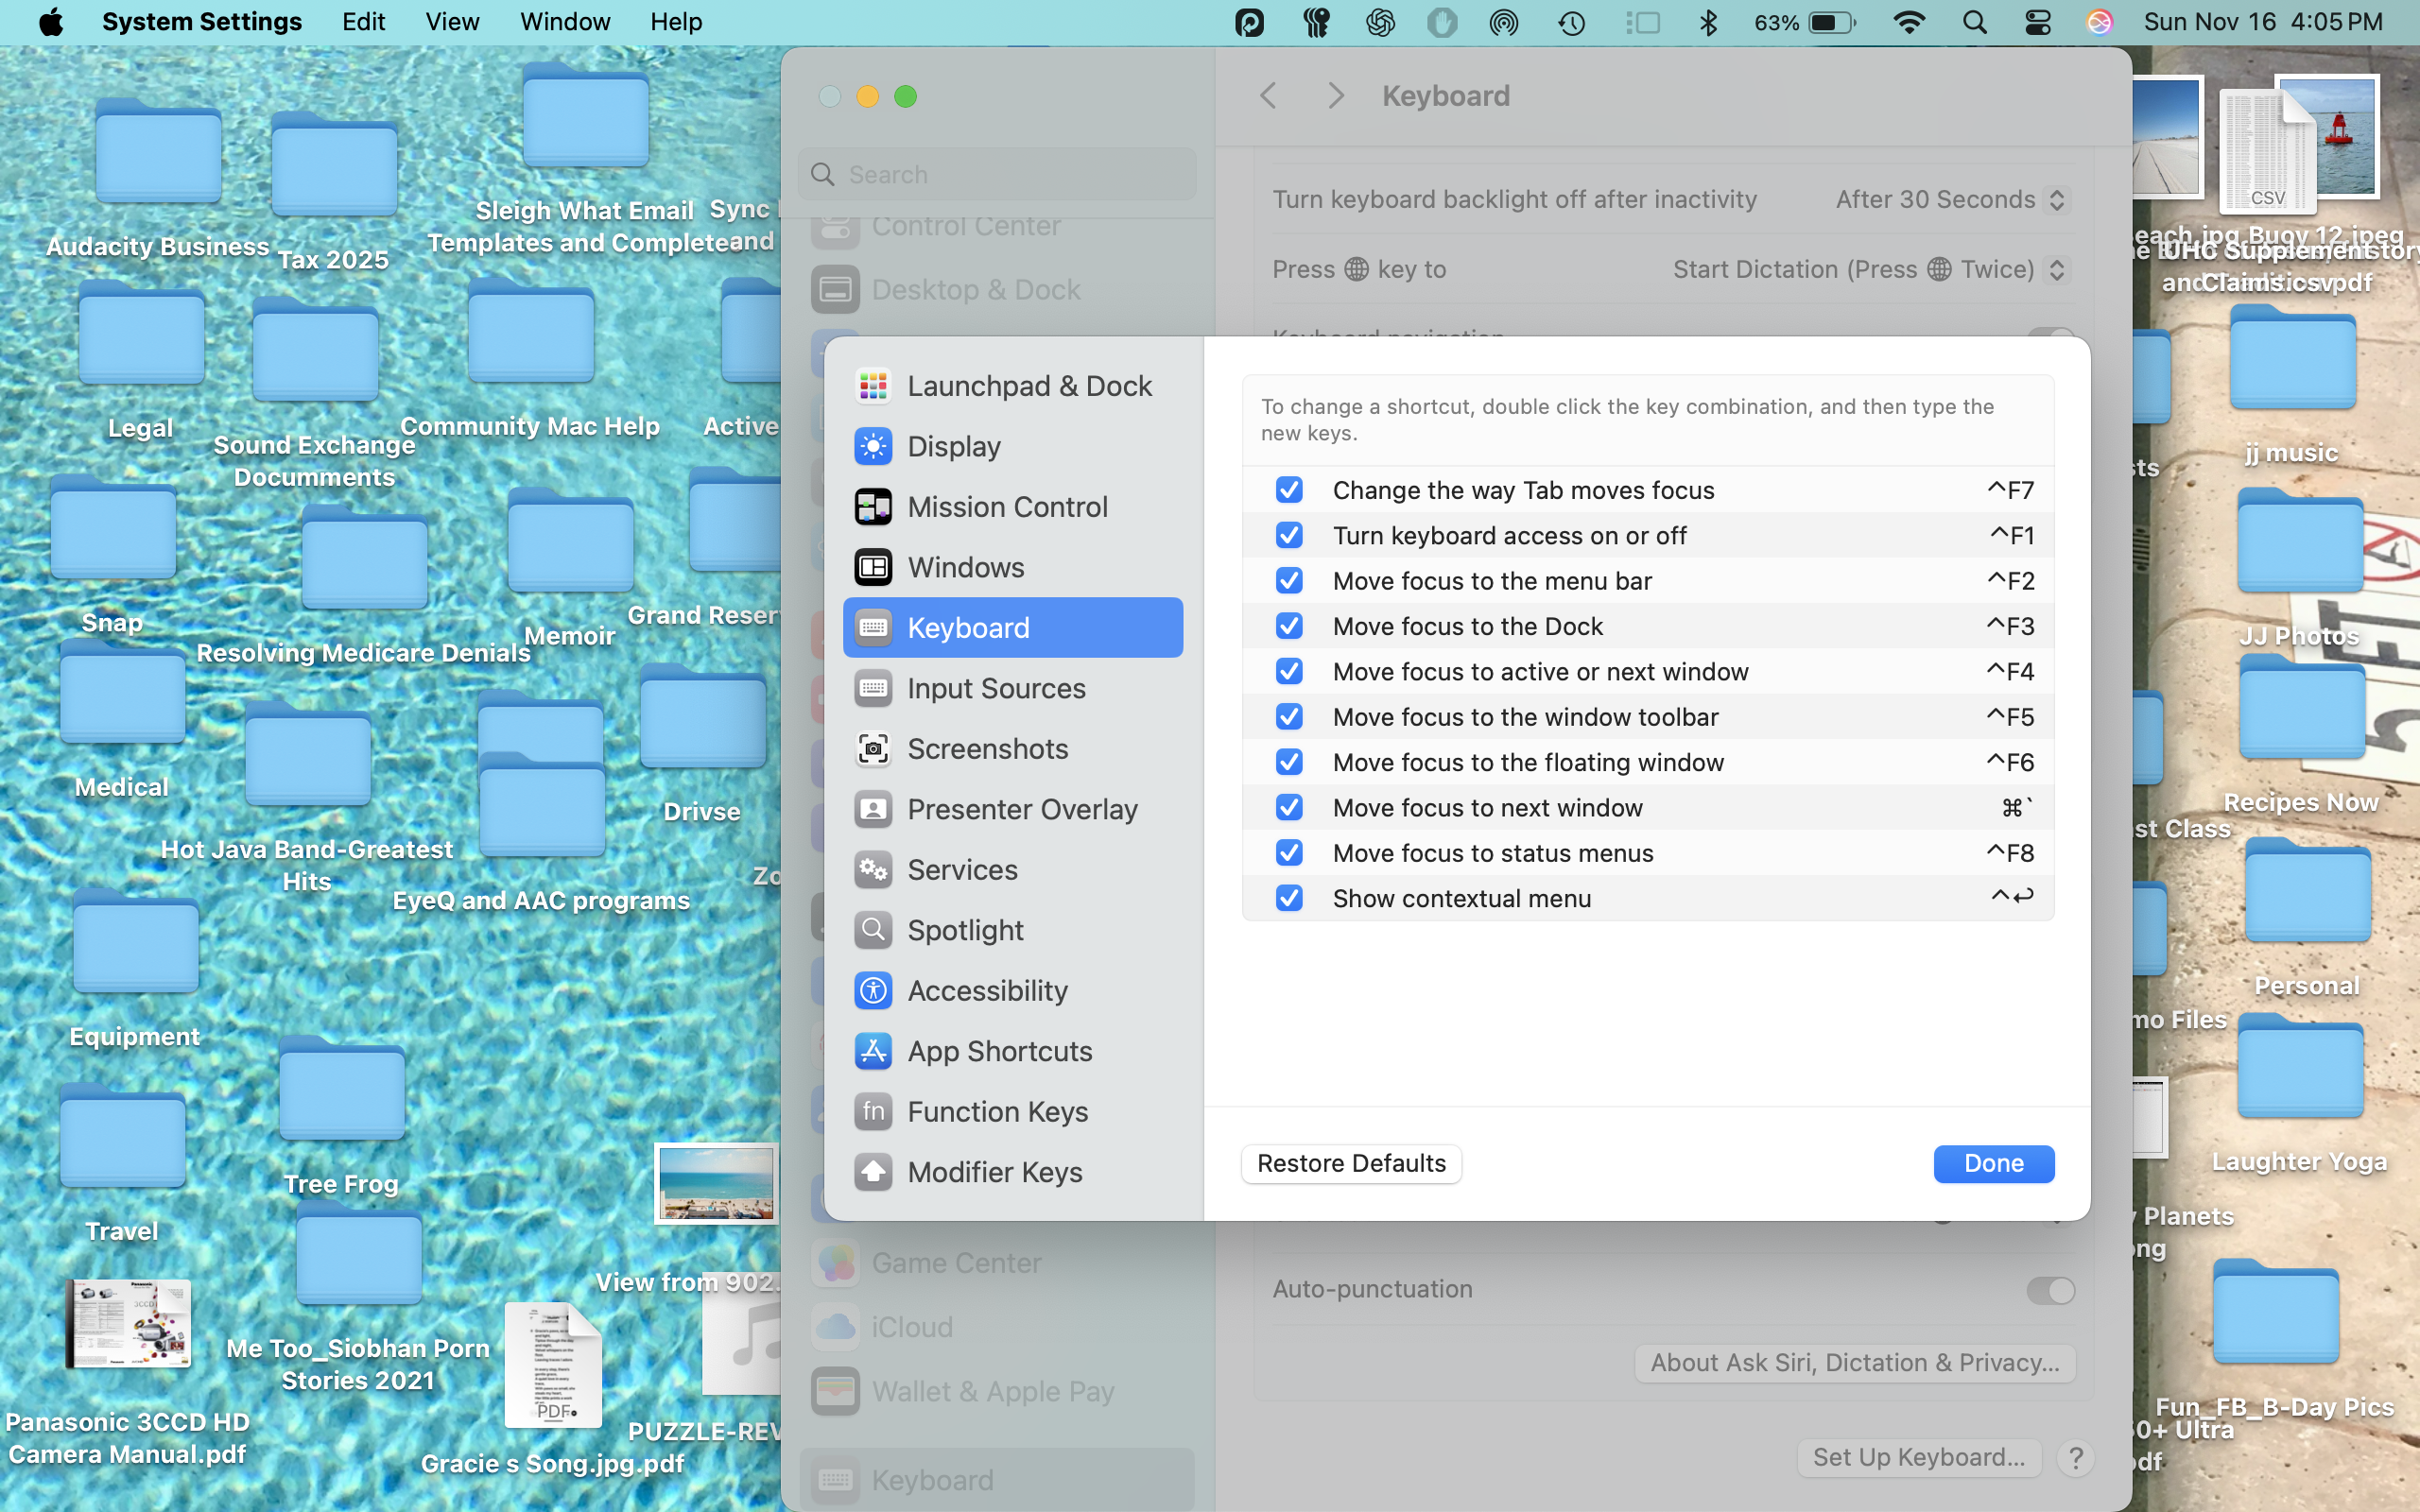Click the Wi-Fi icon in menu bar
Screen dimensions: 2420x1512
point(1909,22)
